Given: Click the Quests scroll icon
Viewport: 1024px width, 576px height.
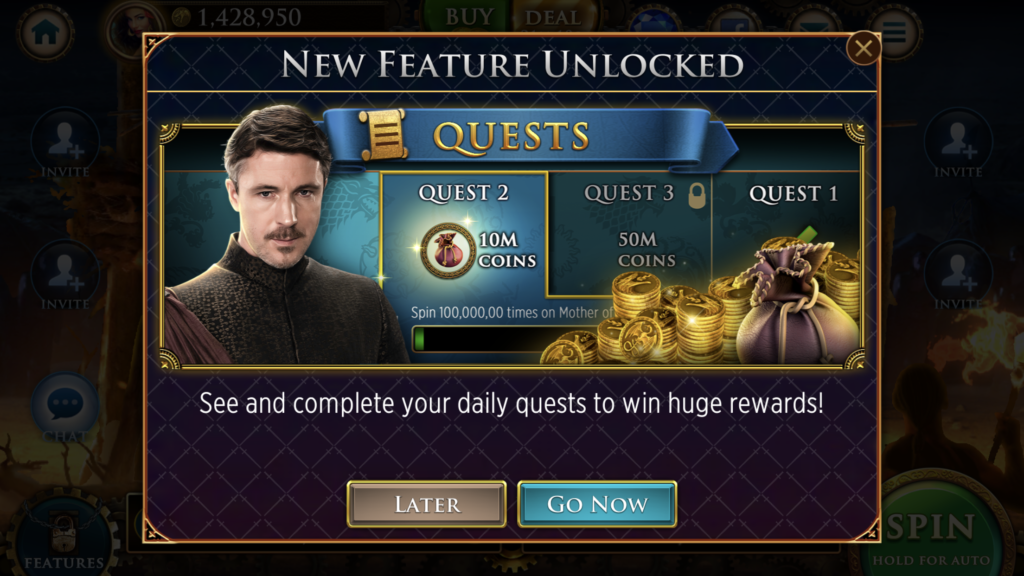Looking at the screenshot, I should [x=383, y=135].
